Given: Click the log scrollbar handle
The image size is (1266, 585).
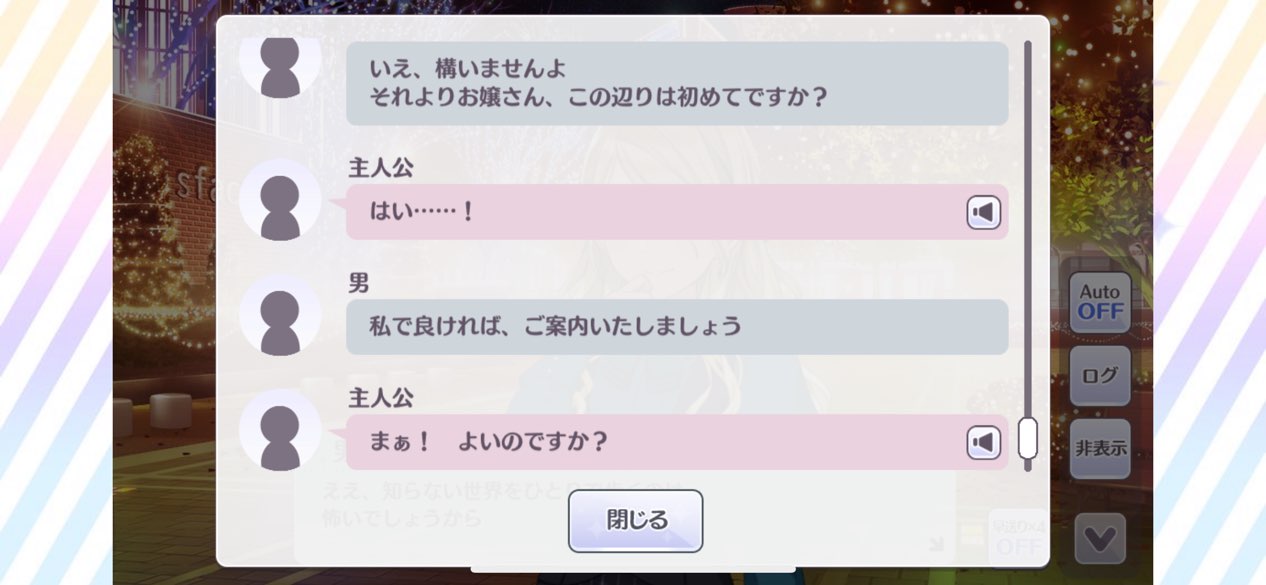Looking at the screenshot, I should pos(1027,438).
